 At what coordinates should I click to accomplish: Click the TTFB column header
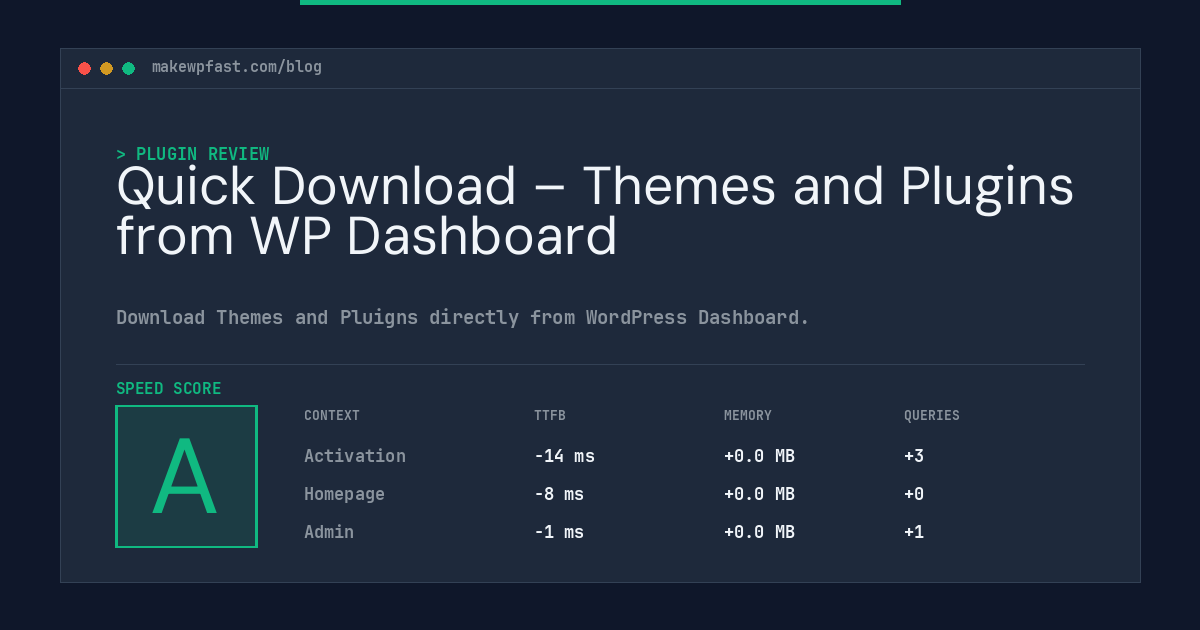(x=550, y=416)
